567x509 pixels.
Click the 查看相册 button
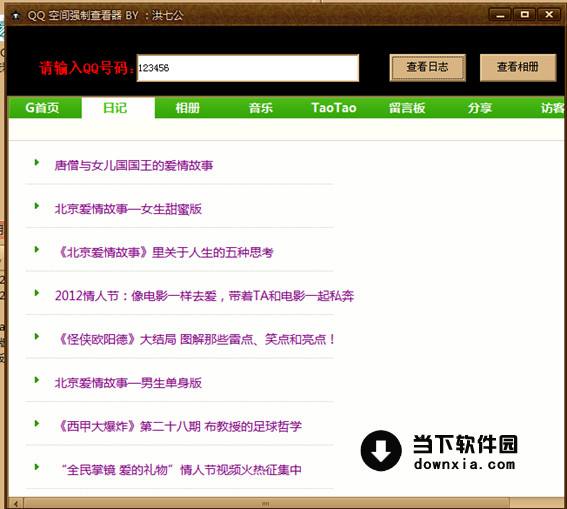tap(518, 68)
